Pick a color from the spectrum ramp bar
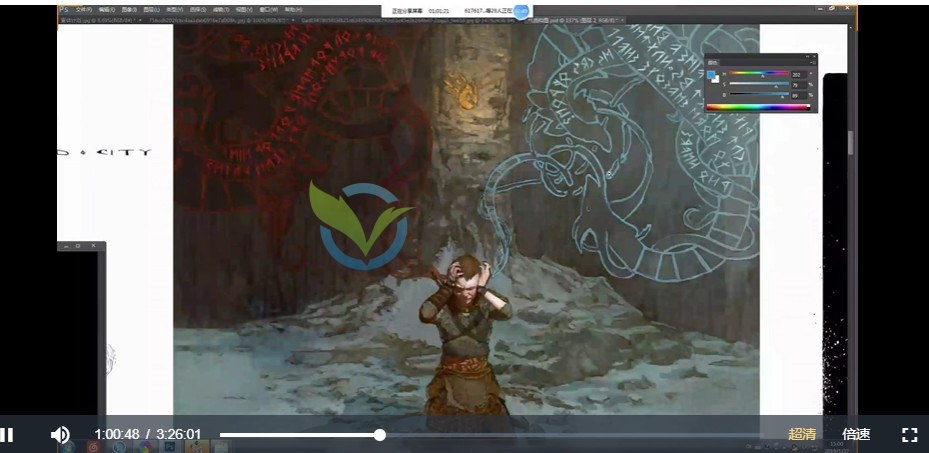This screenshot has height=453, width=929. (757, 107)
